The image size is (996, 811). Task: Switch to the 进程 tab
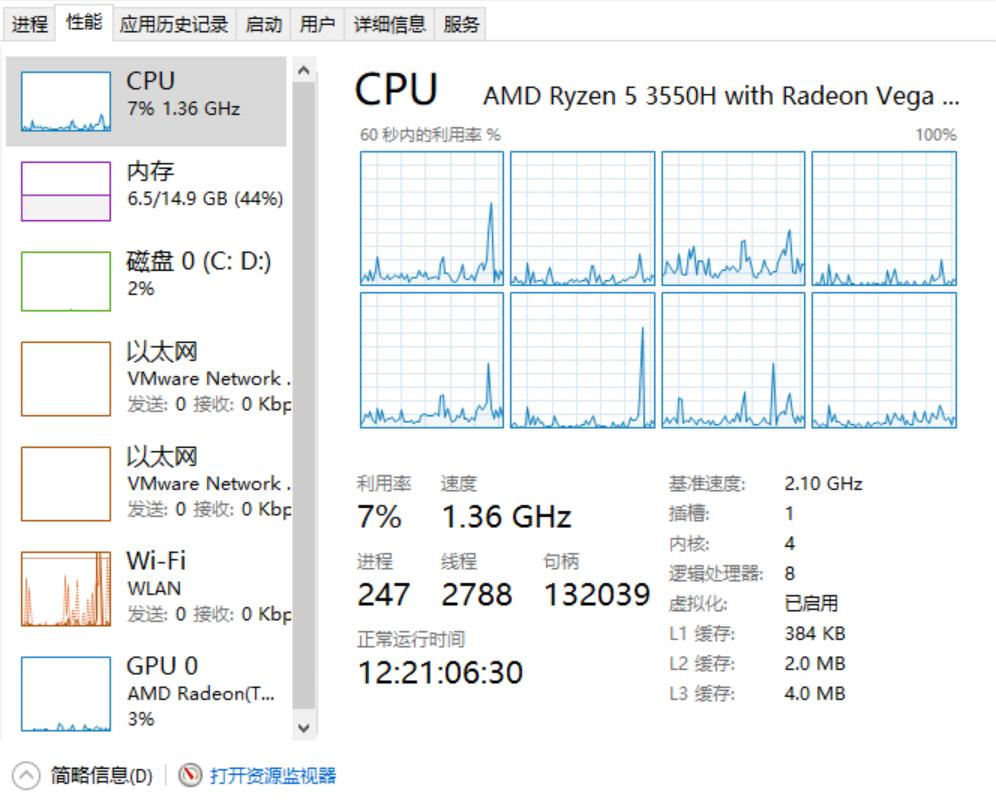[30, 25]
